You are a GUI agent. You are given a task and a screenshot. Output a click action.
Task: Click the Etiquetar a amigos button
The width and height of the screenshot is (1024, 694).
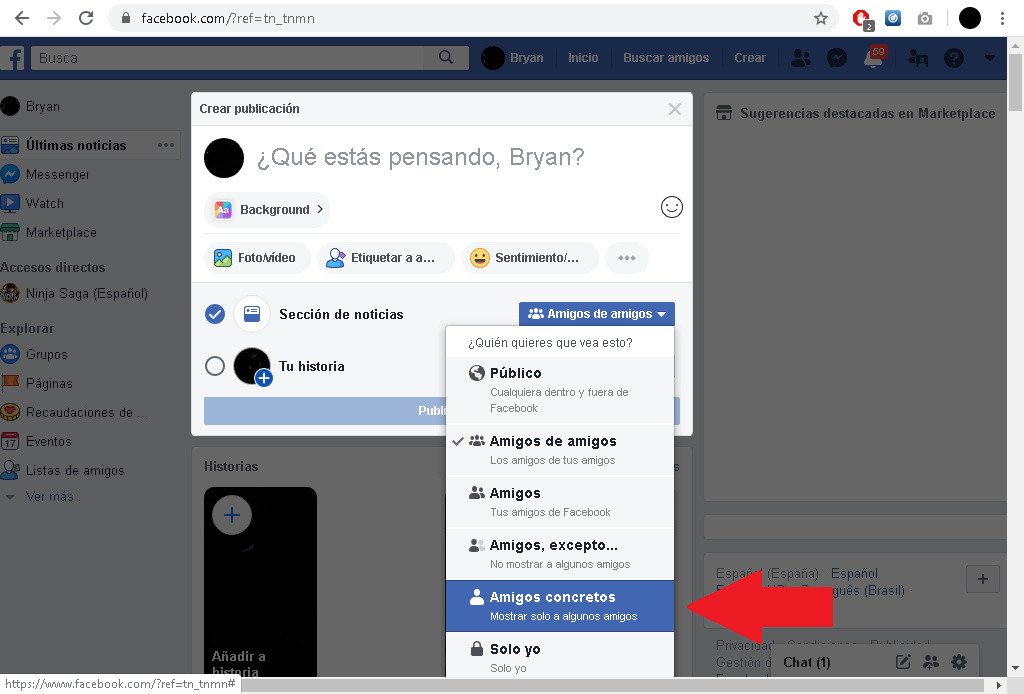point(385,257)
